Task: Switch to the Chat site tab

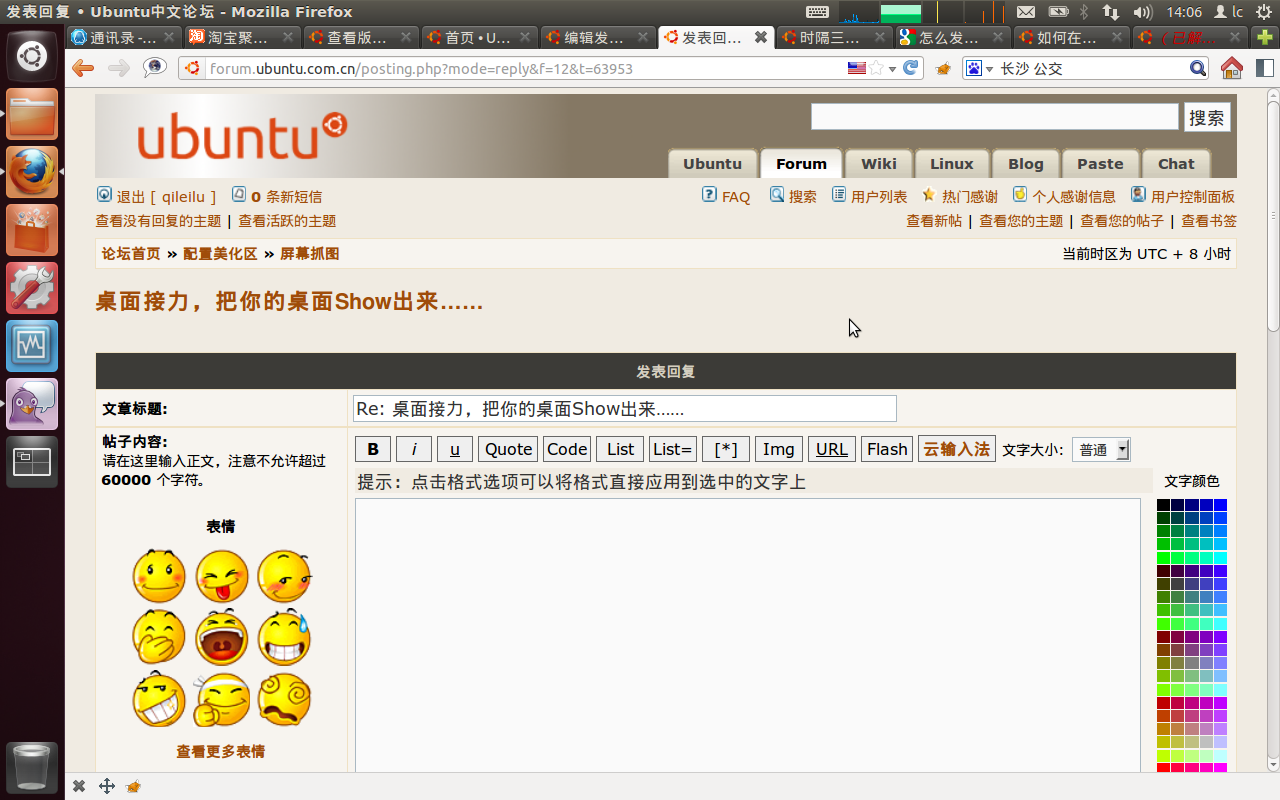Action: (1176, 164)
